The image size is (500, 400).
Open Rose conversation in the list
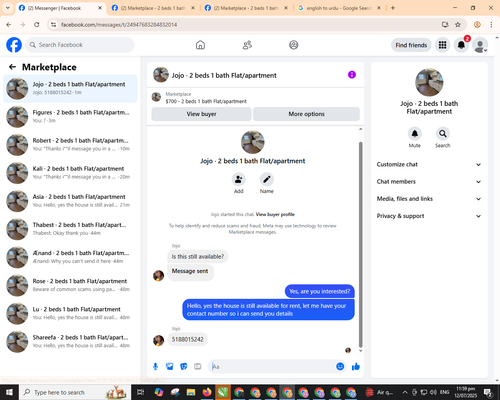pos(70,285)
